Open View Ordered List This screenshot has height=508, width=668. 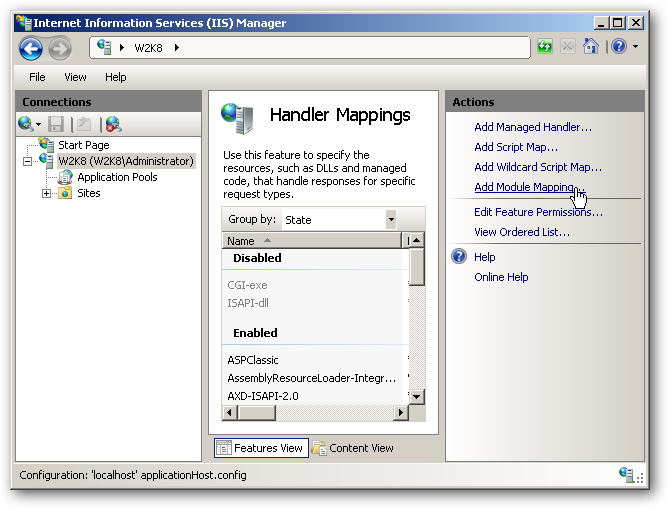(522, 232)
